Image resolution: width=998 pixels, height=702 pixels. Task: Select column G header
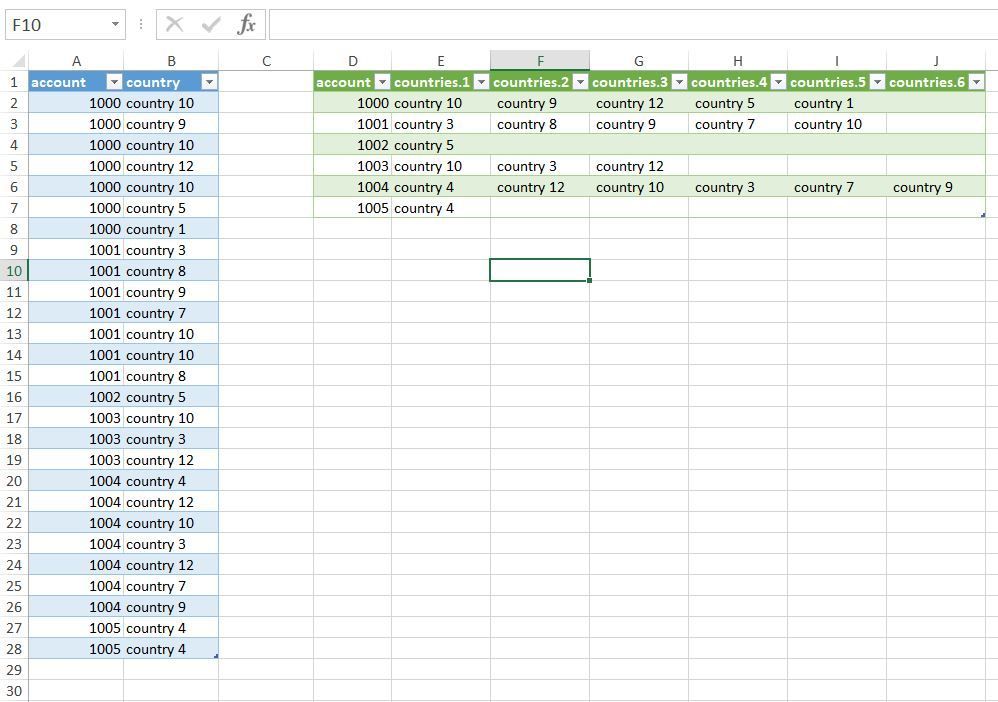click(x=639, y=61)
